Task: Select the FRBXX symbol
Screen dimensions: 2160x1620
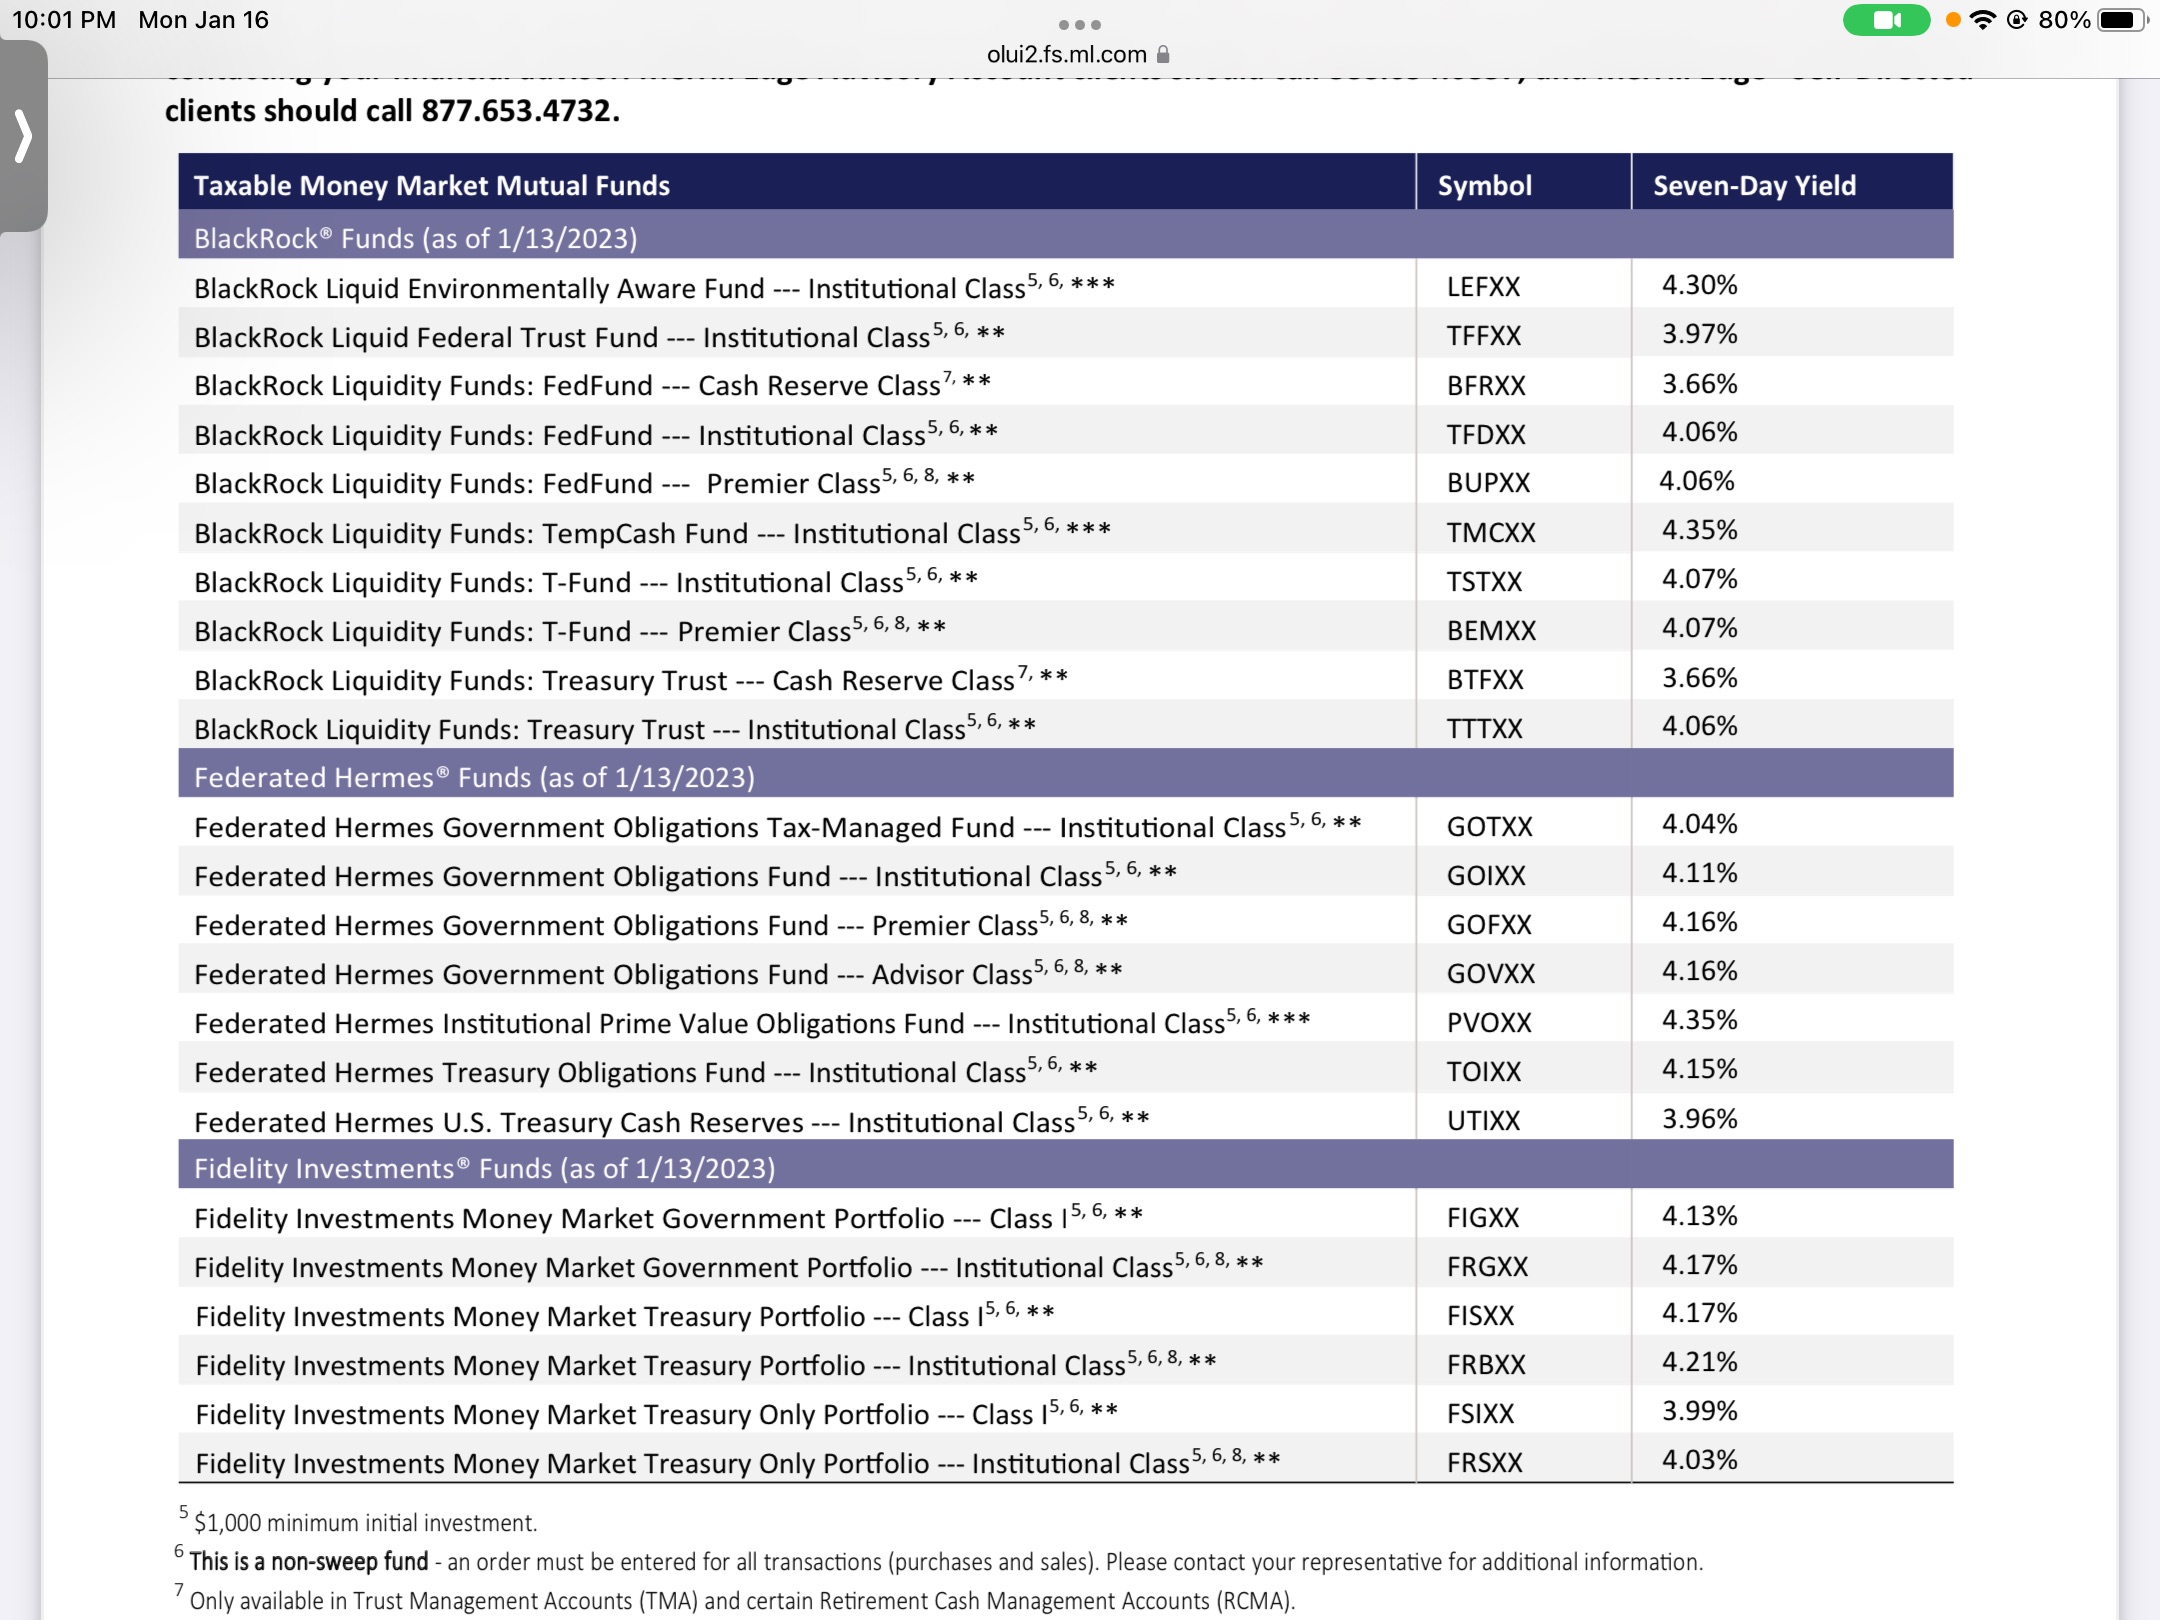Action: point(1486,1364)
